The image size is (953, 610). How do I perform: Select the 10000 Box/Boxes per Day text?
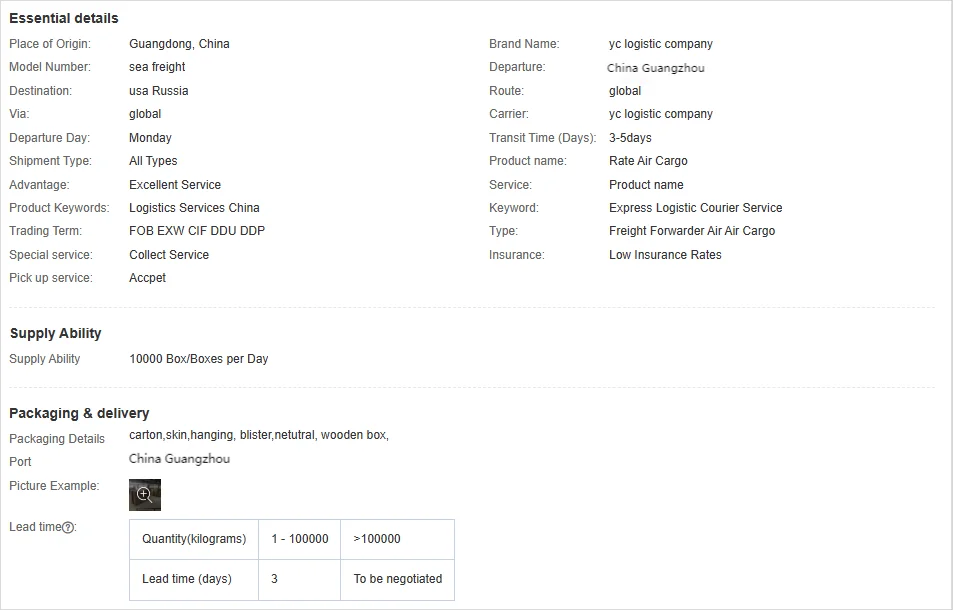tap(199, 359)
